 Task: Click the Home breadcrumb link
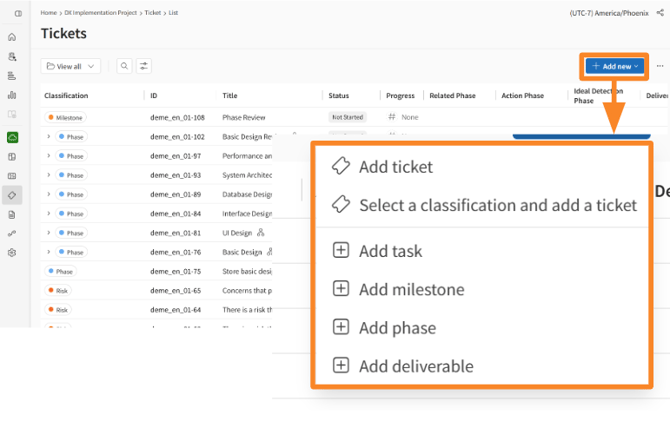[x=49, y=13]
